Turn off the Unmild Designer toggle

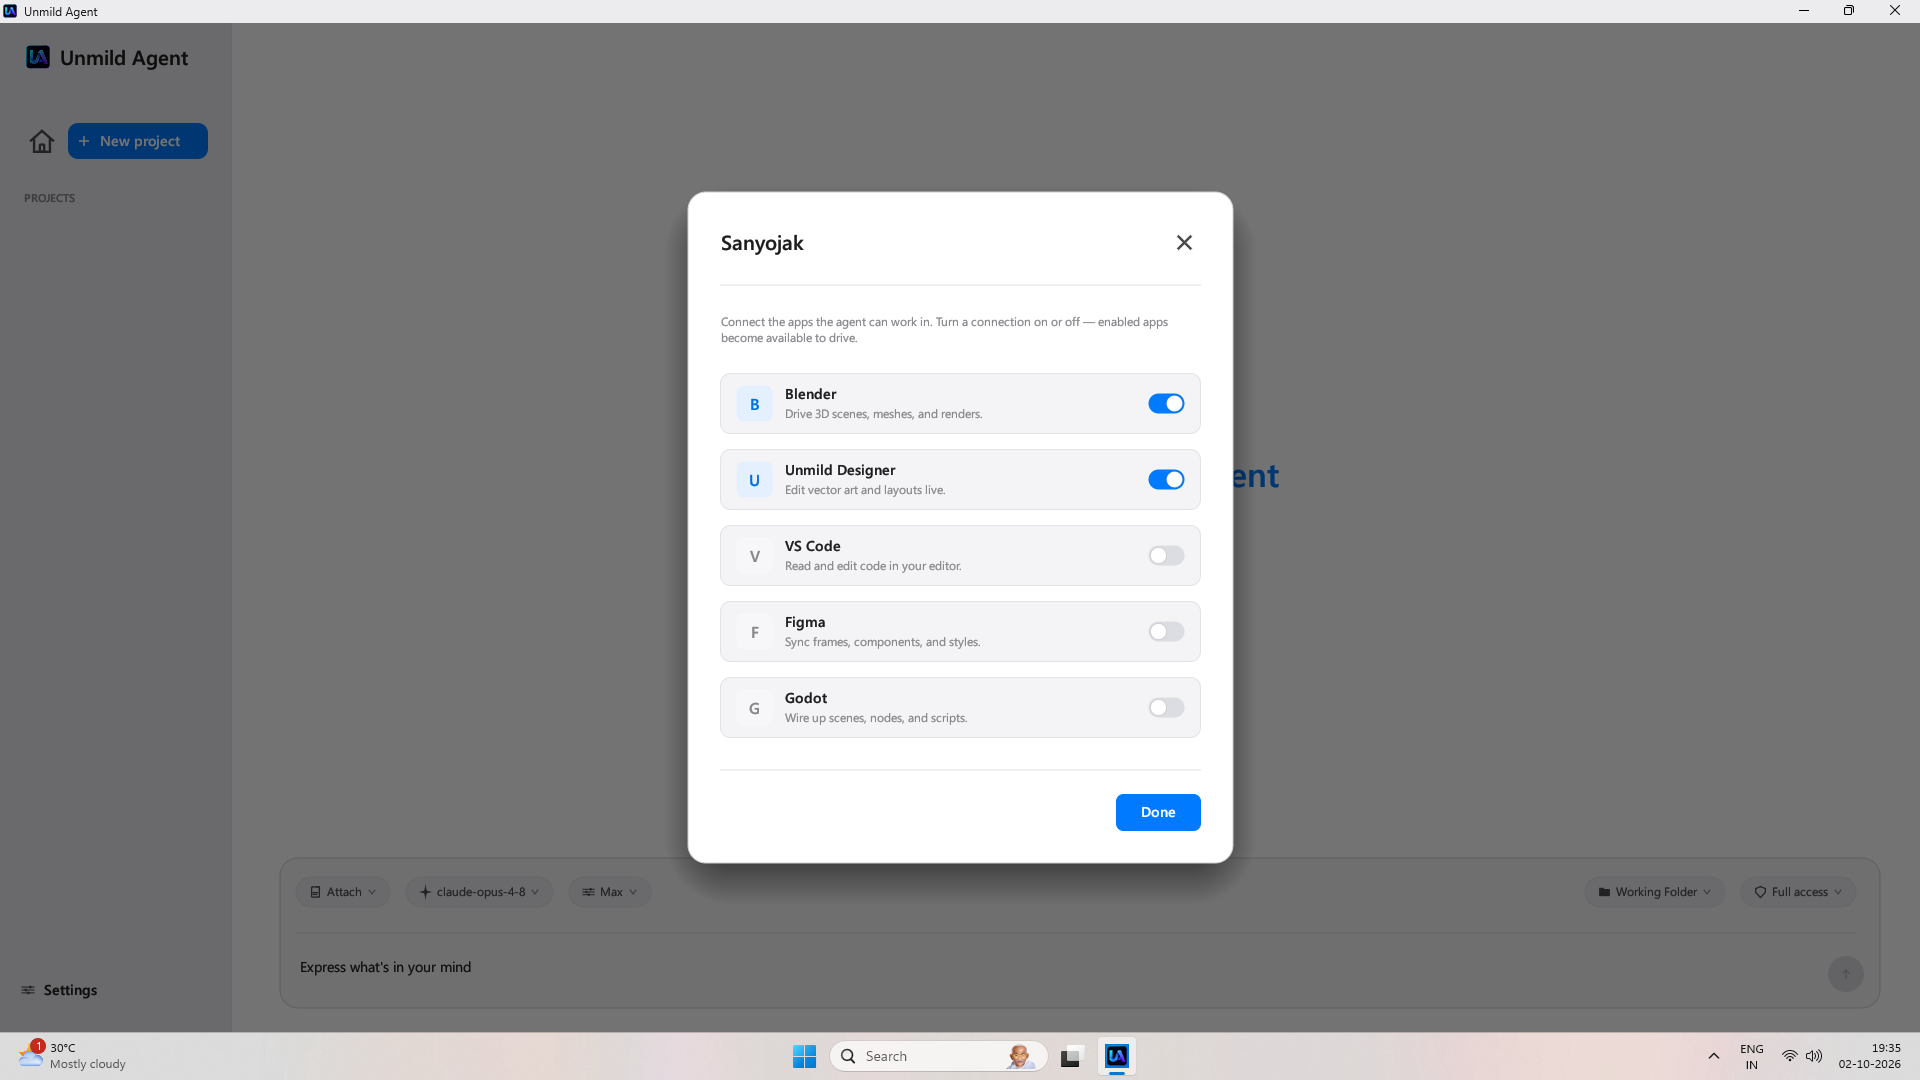pos(1166,480)
